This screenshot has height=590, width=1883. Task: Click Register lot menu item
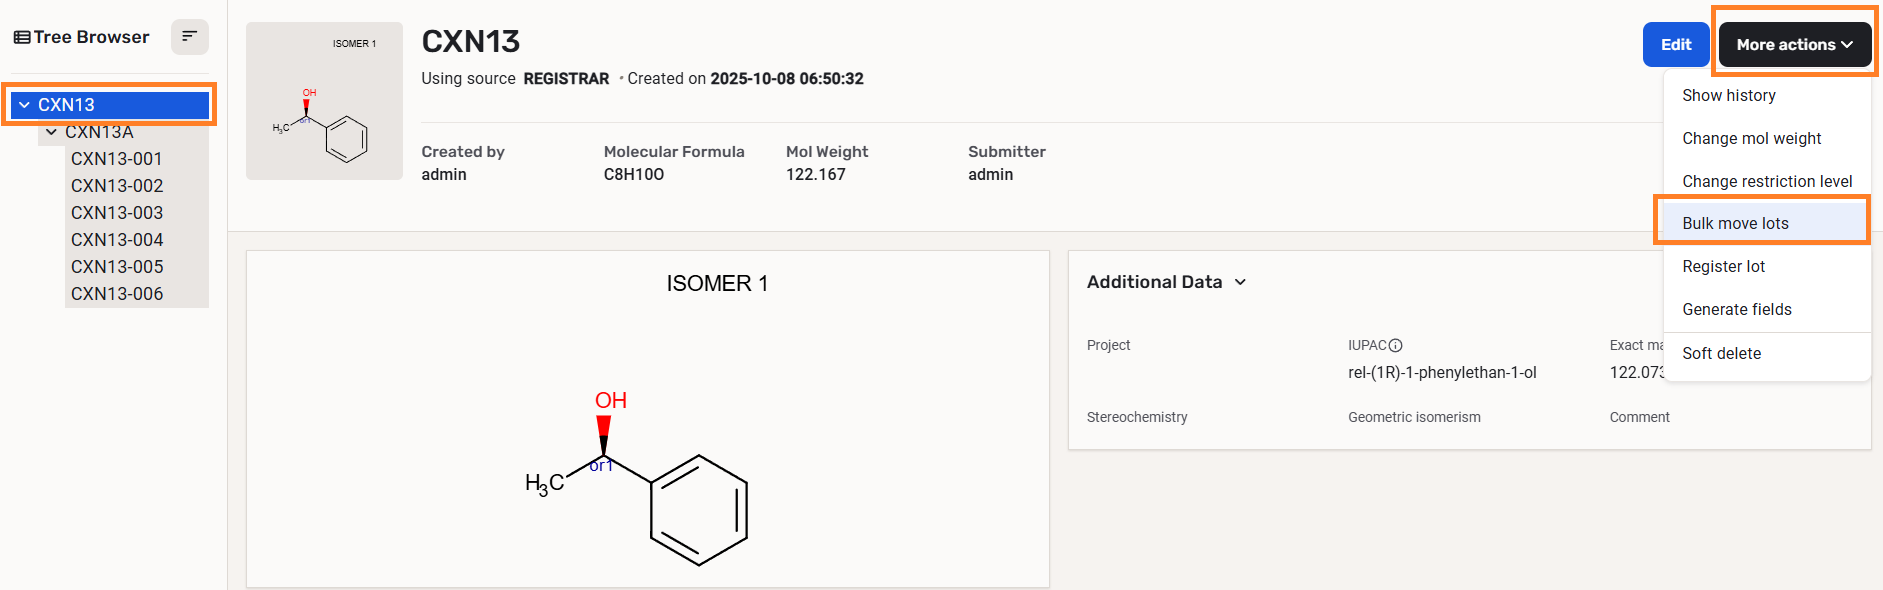[1723, 266]
